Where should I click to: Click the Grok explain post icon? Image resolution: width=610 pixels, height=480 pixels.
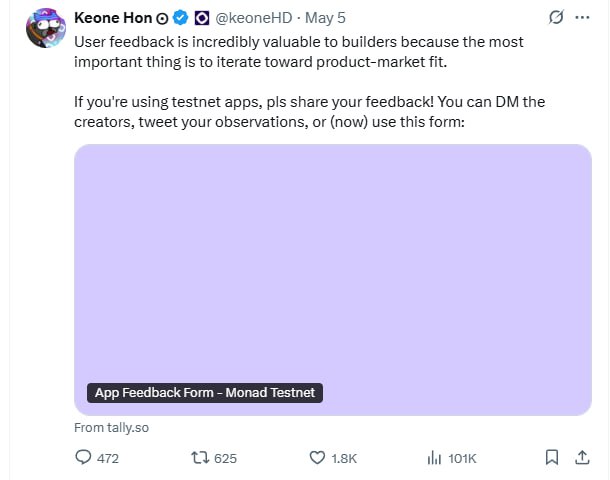point(556,18)
